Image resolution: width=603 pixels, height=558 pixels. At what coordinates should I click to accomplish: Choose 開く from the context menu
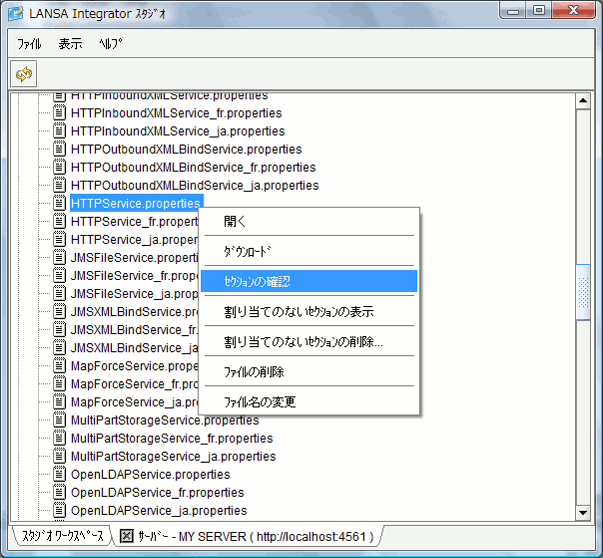coord(309,222)
